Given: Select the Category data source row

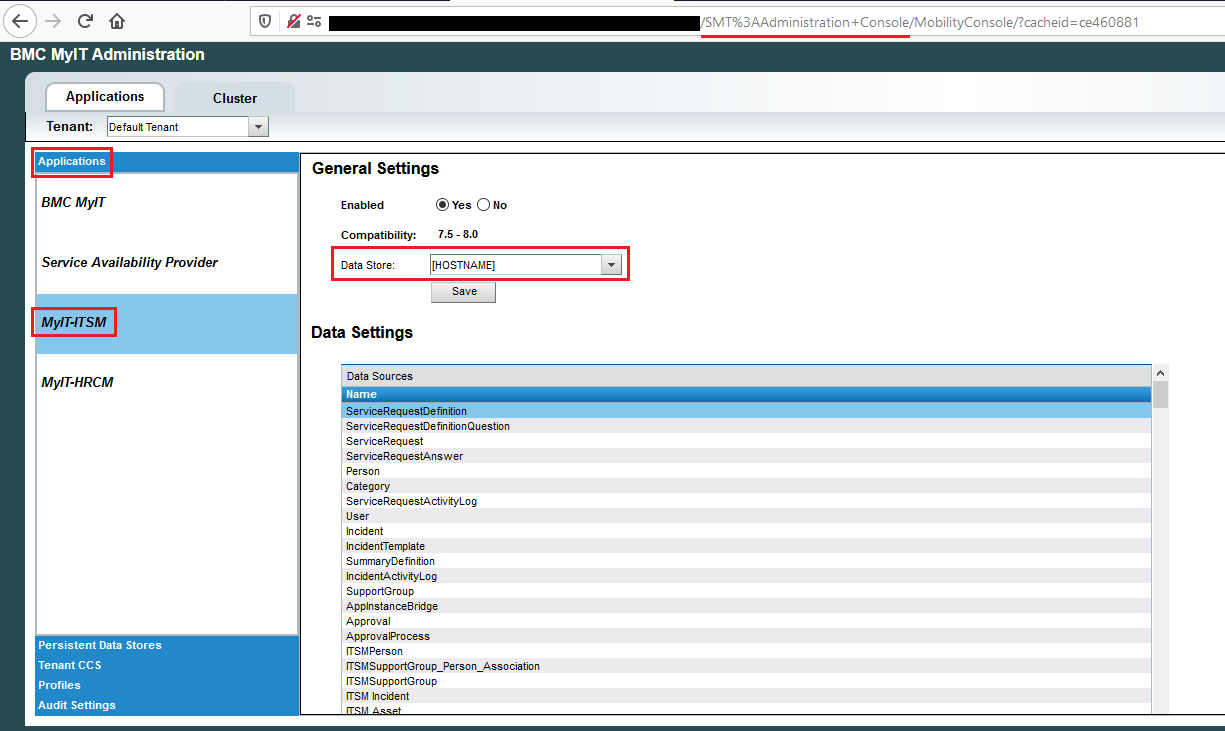Looking at the screenshot, I should [747, 486].
